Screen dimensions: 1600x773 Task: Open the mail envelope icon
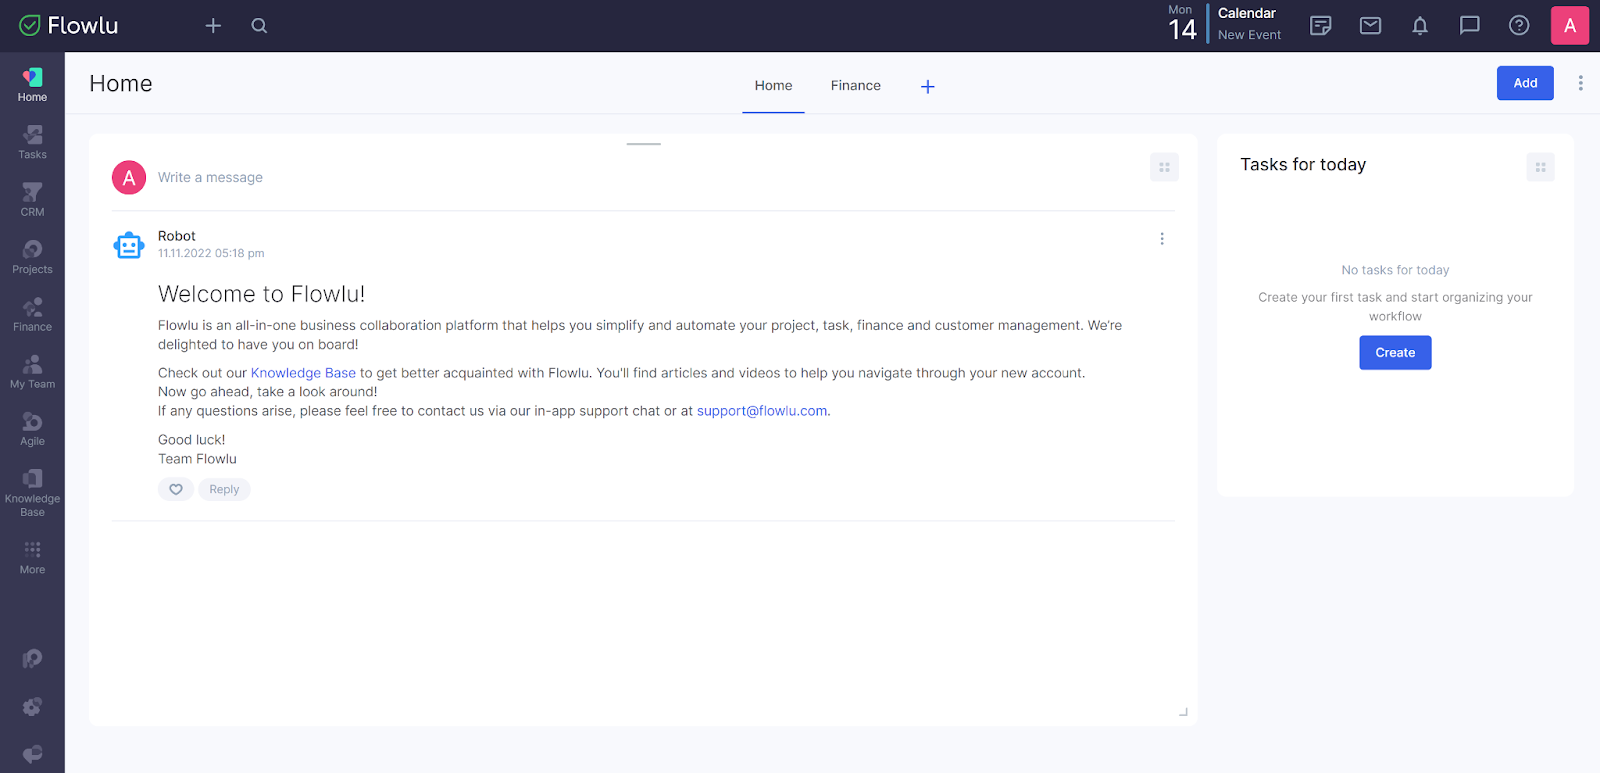[1370, 26]
